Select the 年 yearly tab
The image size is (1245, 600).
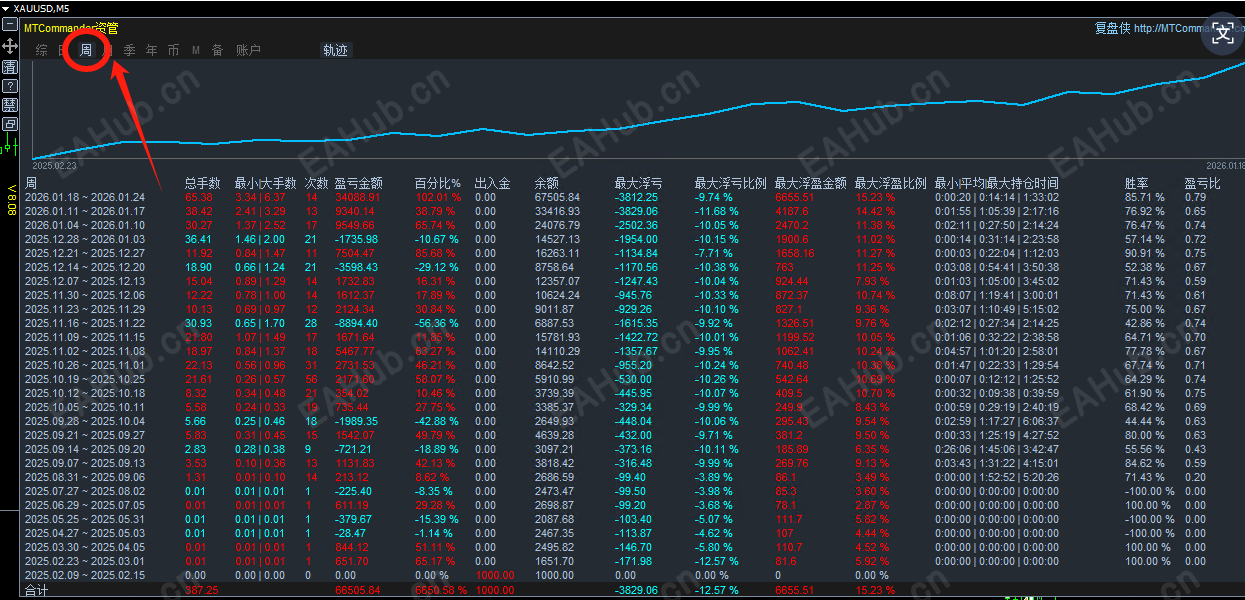coord(152,49)
